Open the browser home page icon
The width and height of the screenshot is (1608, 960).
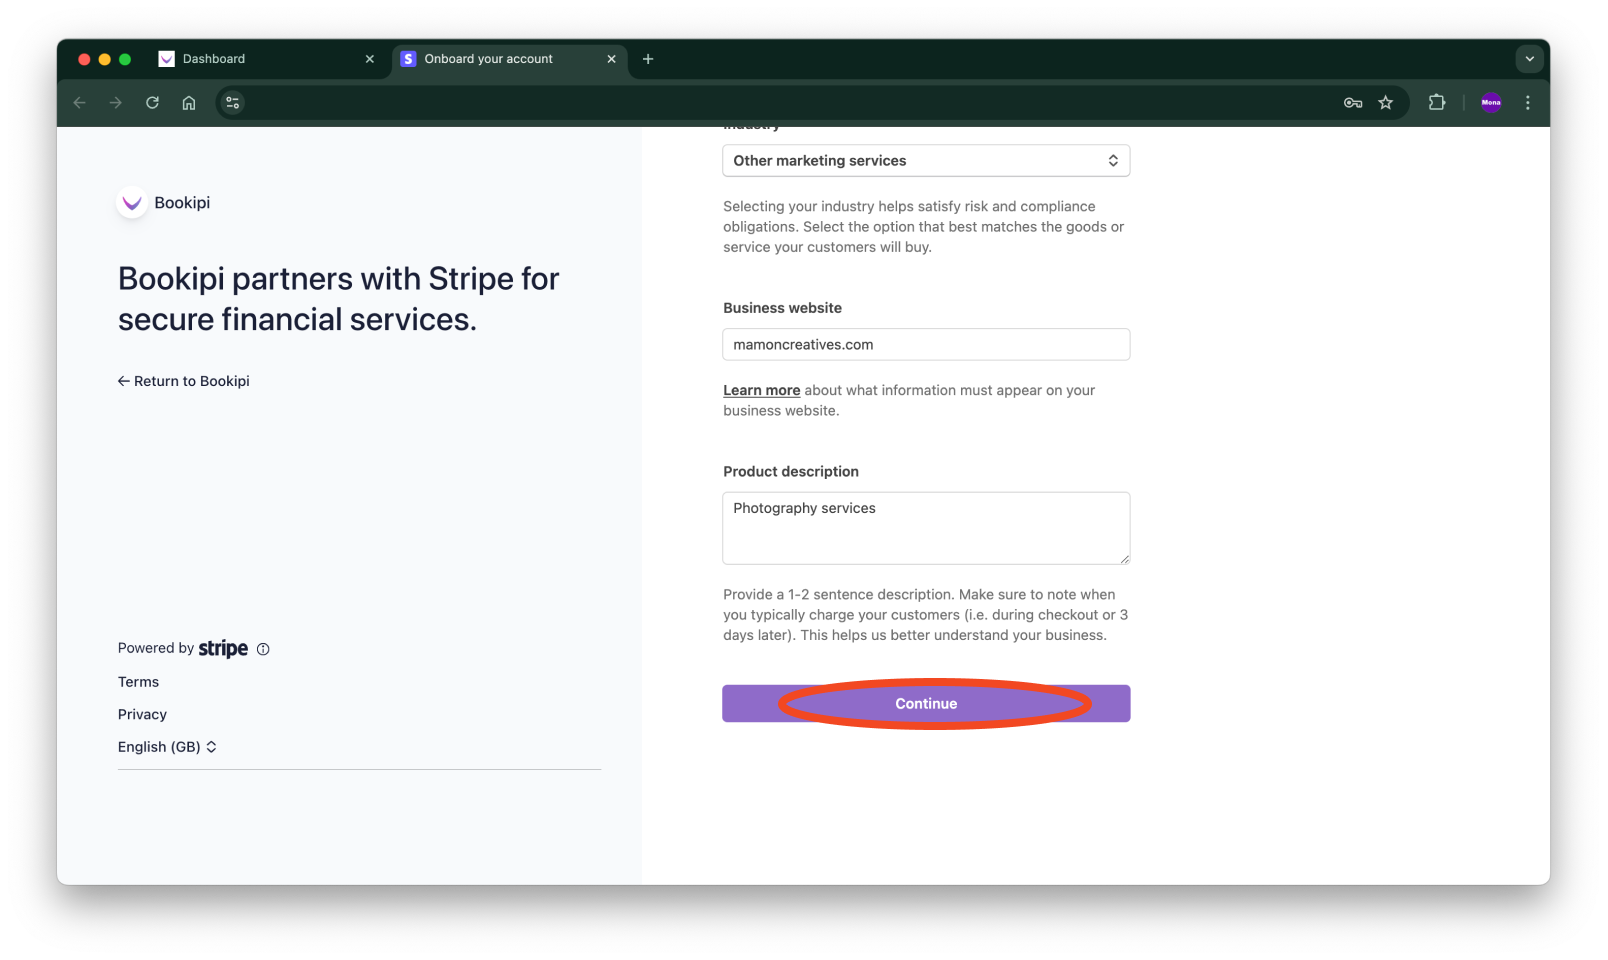click(189, 102)
